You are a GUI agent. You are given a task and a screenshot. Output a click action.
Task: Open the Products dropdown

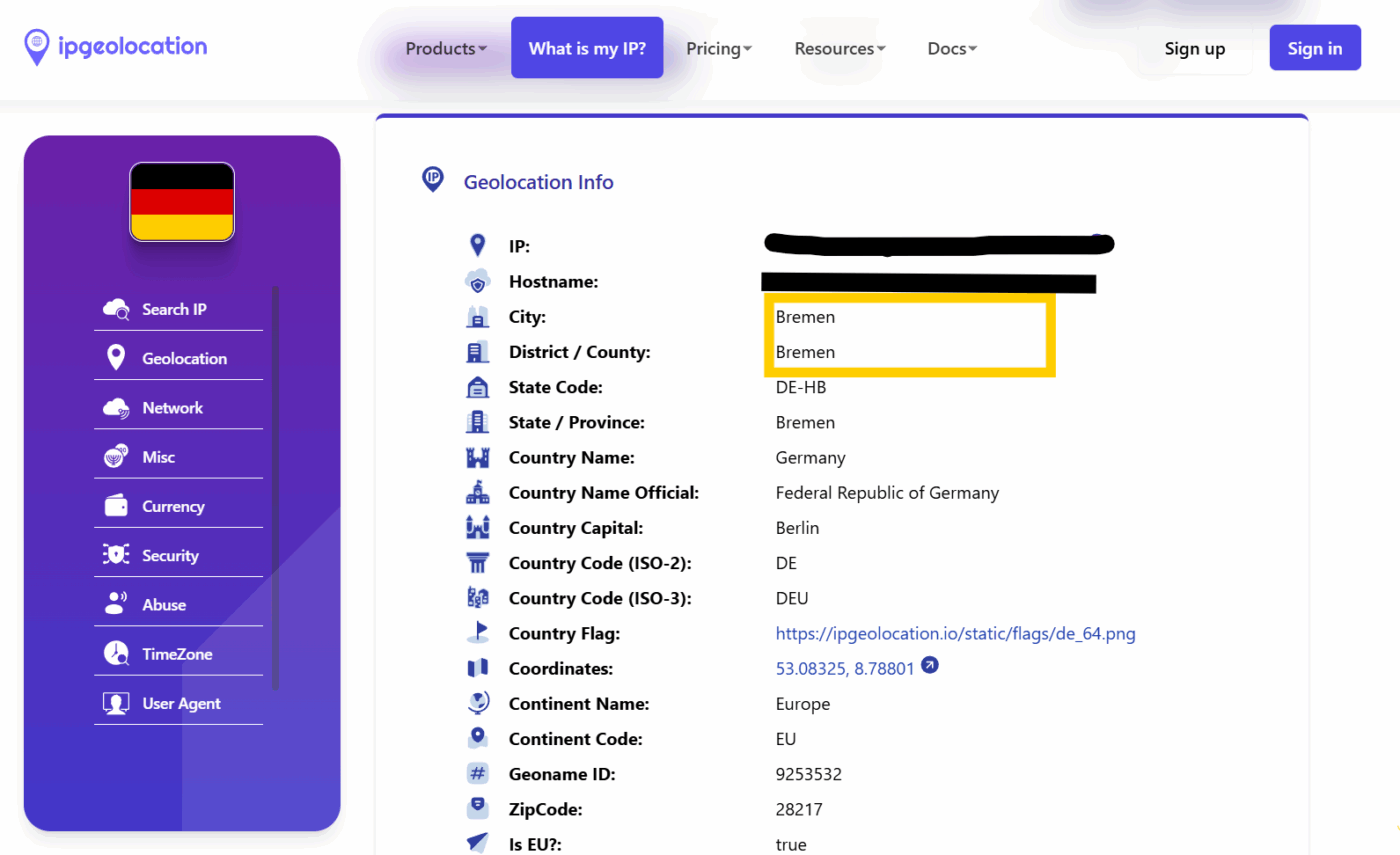click(x=445, y=47)
